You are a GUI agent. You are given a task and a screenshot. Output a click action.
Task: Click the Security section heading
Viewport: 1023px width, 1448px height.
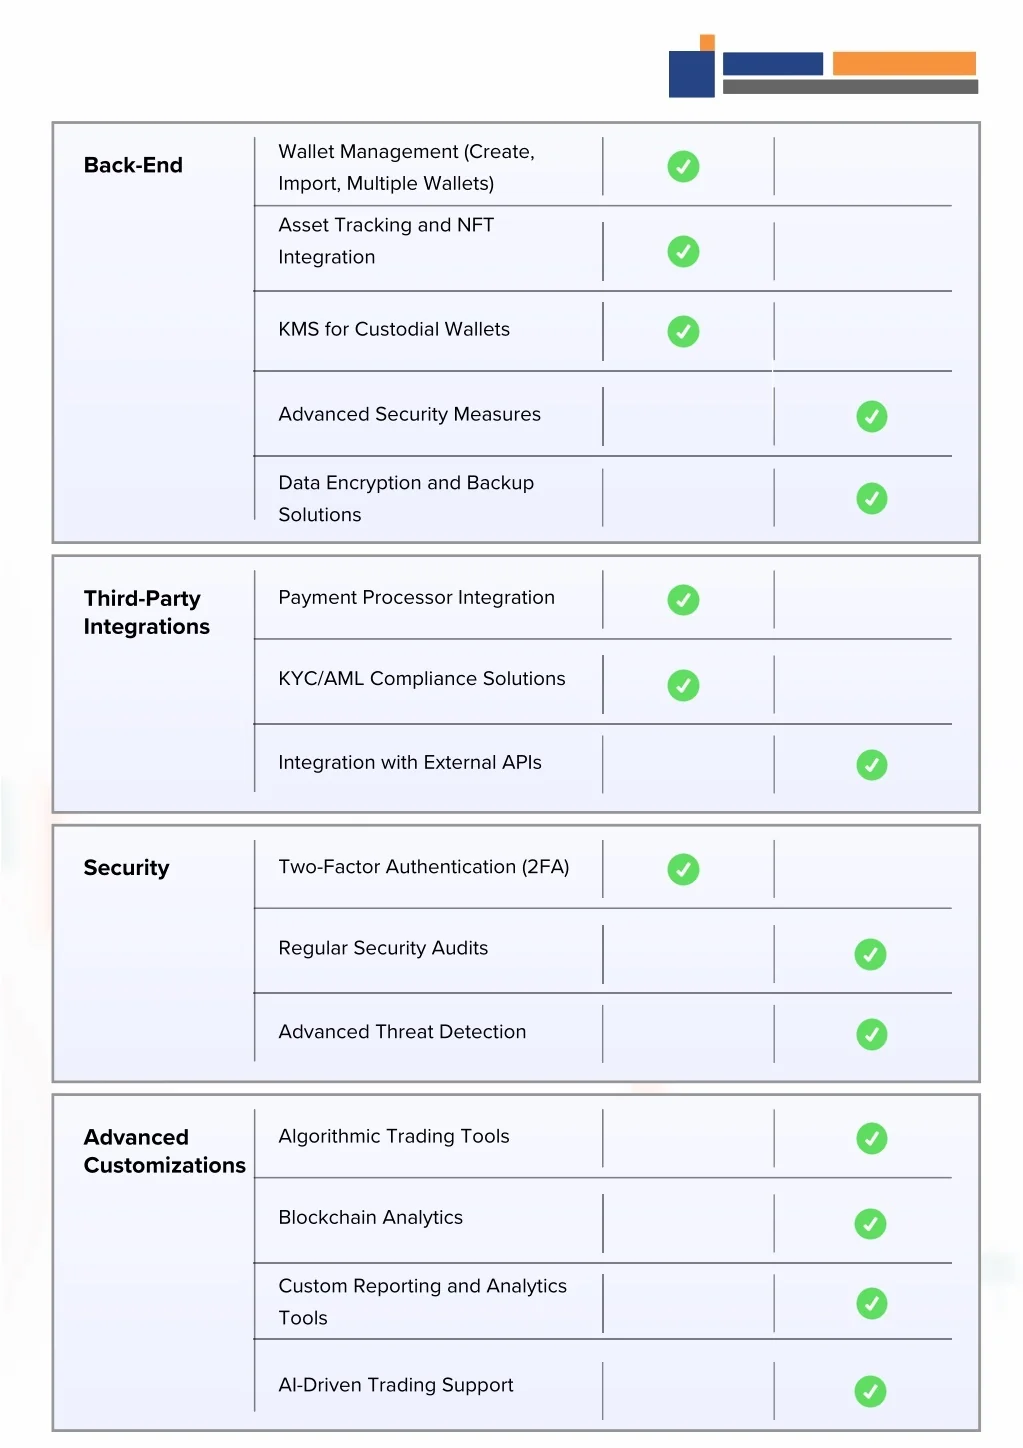[126, 868]
